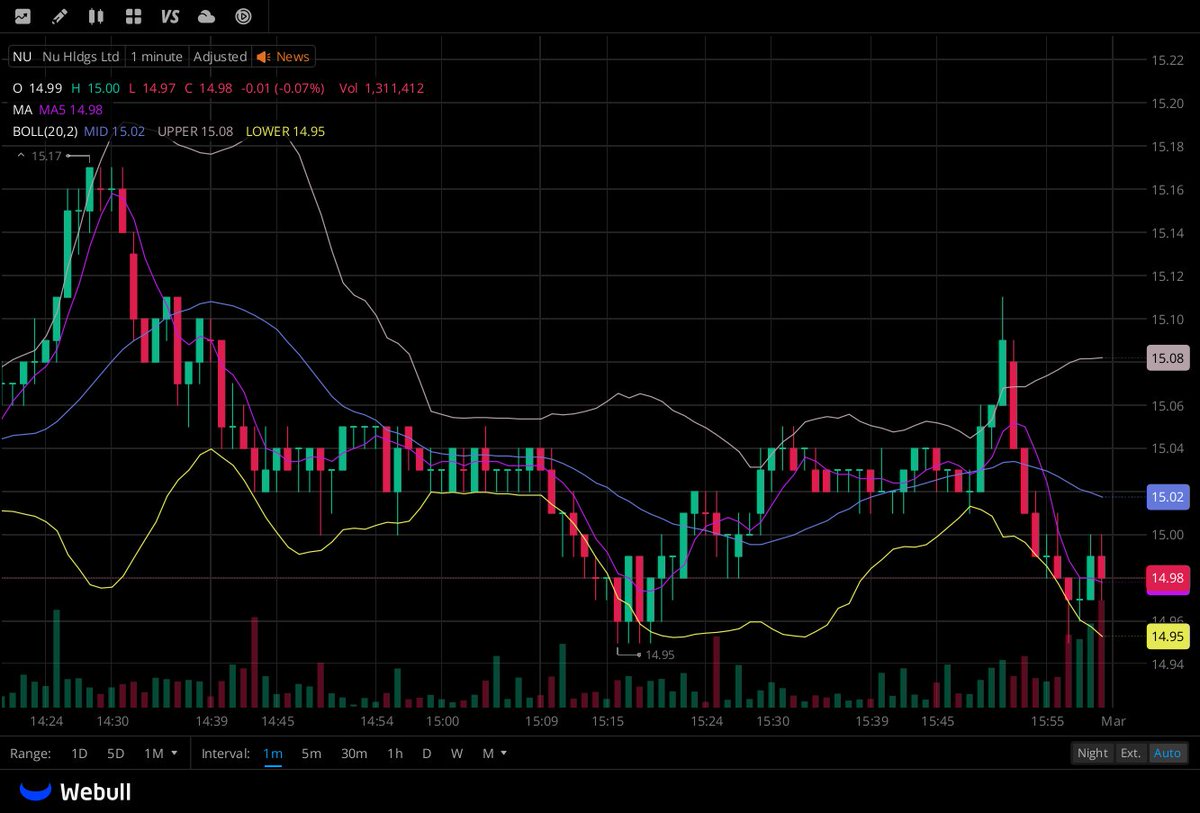
Task: Select the W weekly interval
Action: (x=457, y=753)
